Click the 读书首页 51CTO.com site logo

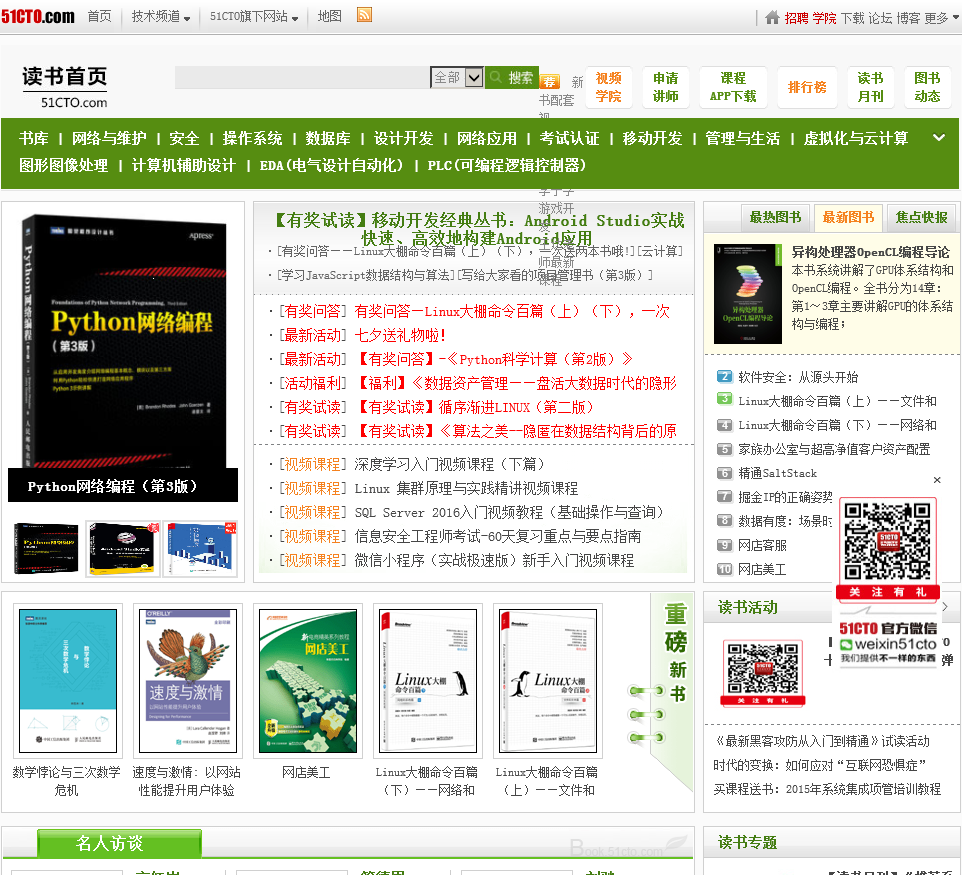(x=65, y=87)
